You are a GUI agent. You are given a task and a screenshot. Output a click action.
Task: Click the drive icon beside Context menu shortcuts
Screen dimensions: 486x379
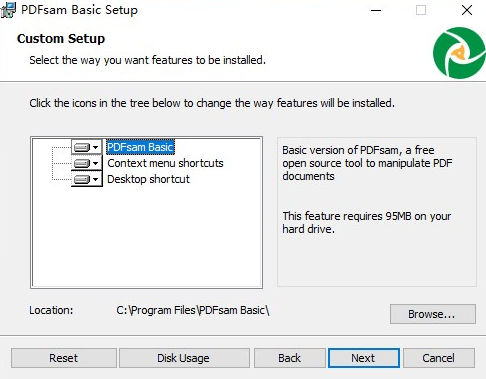82,163
